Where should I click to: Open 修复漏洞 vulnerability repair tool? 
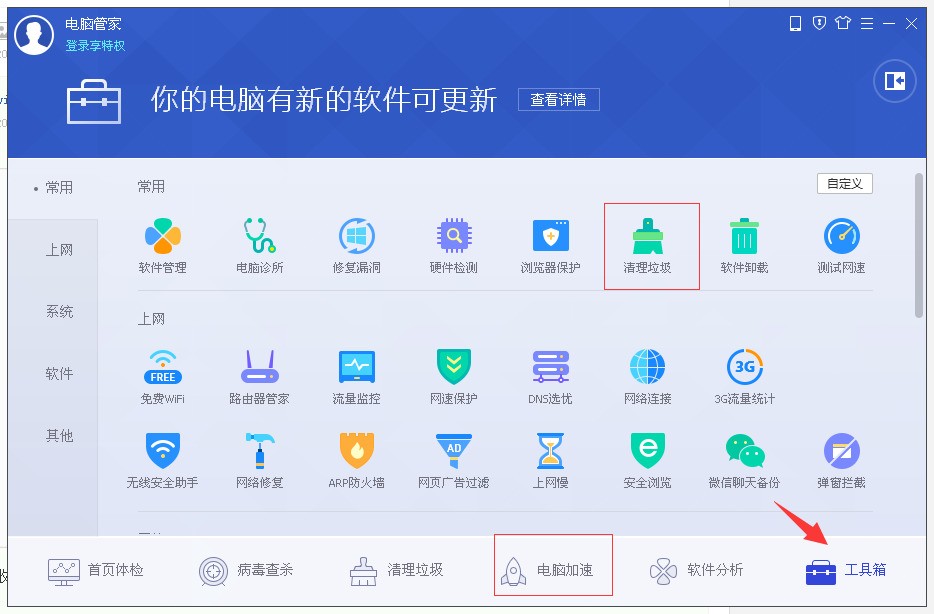356,246
